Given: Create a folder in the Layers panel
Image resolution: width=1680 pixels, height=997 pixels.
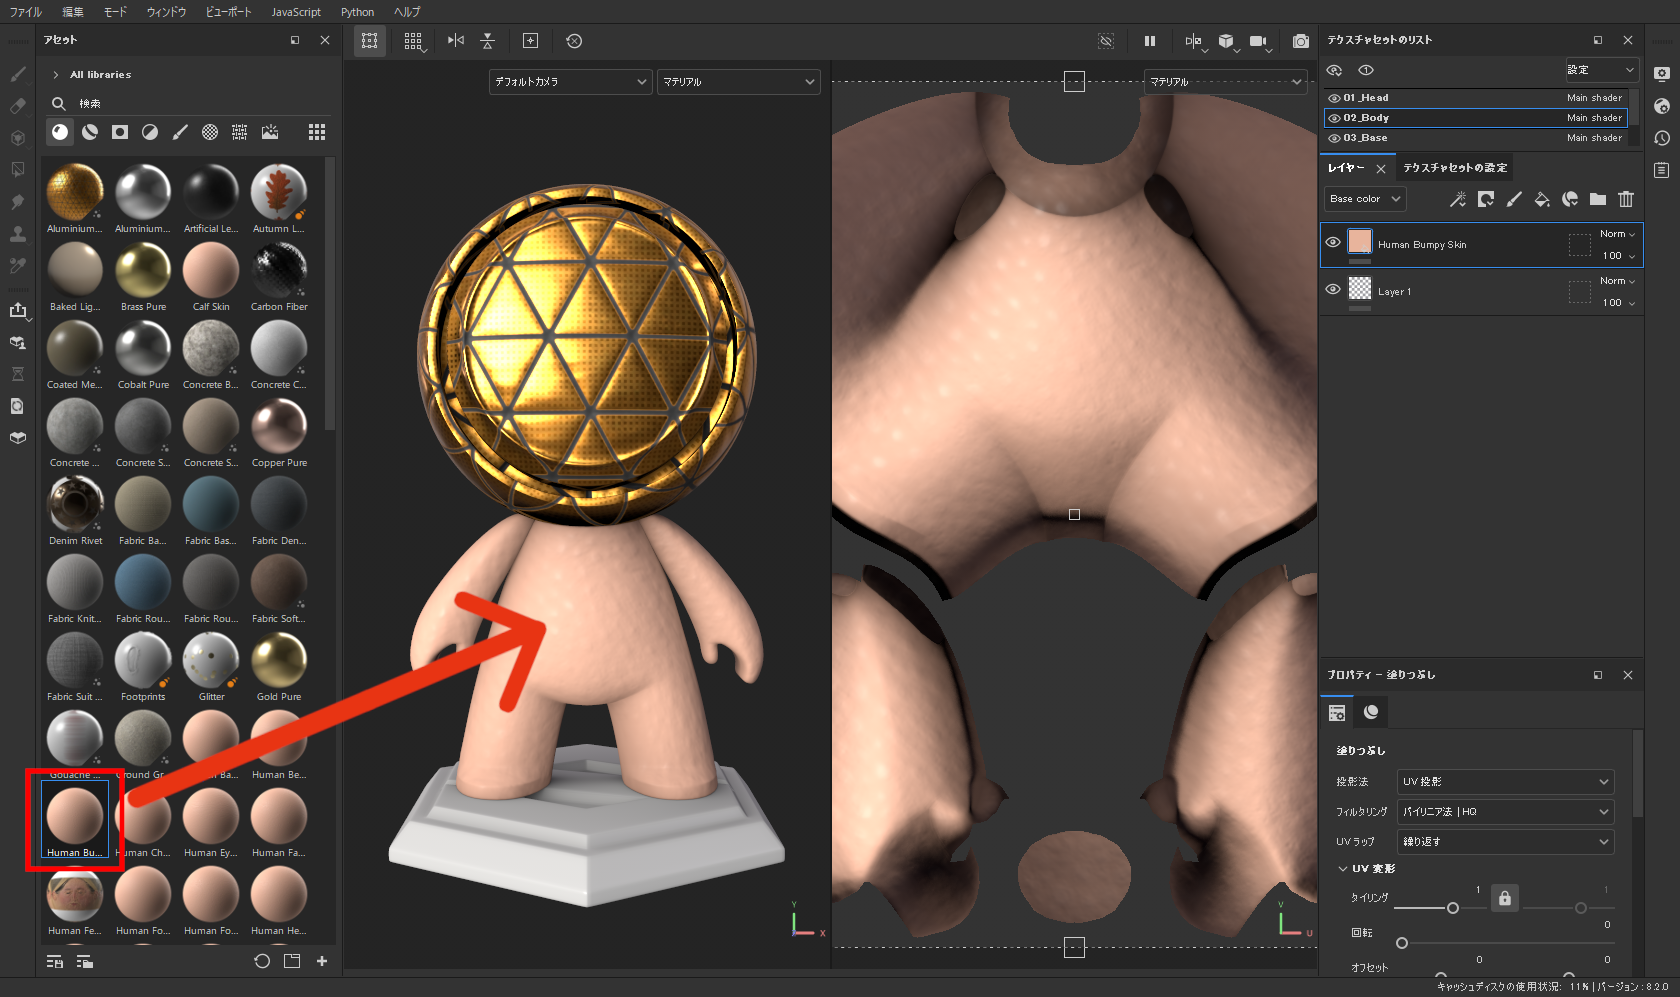Looking at the screenshot, I should [x=1597, y=199].
